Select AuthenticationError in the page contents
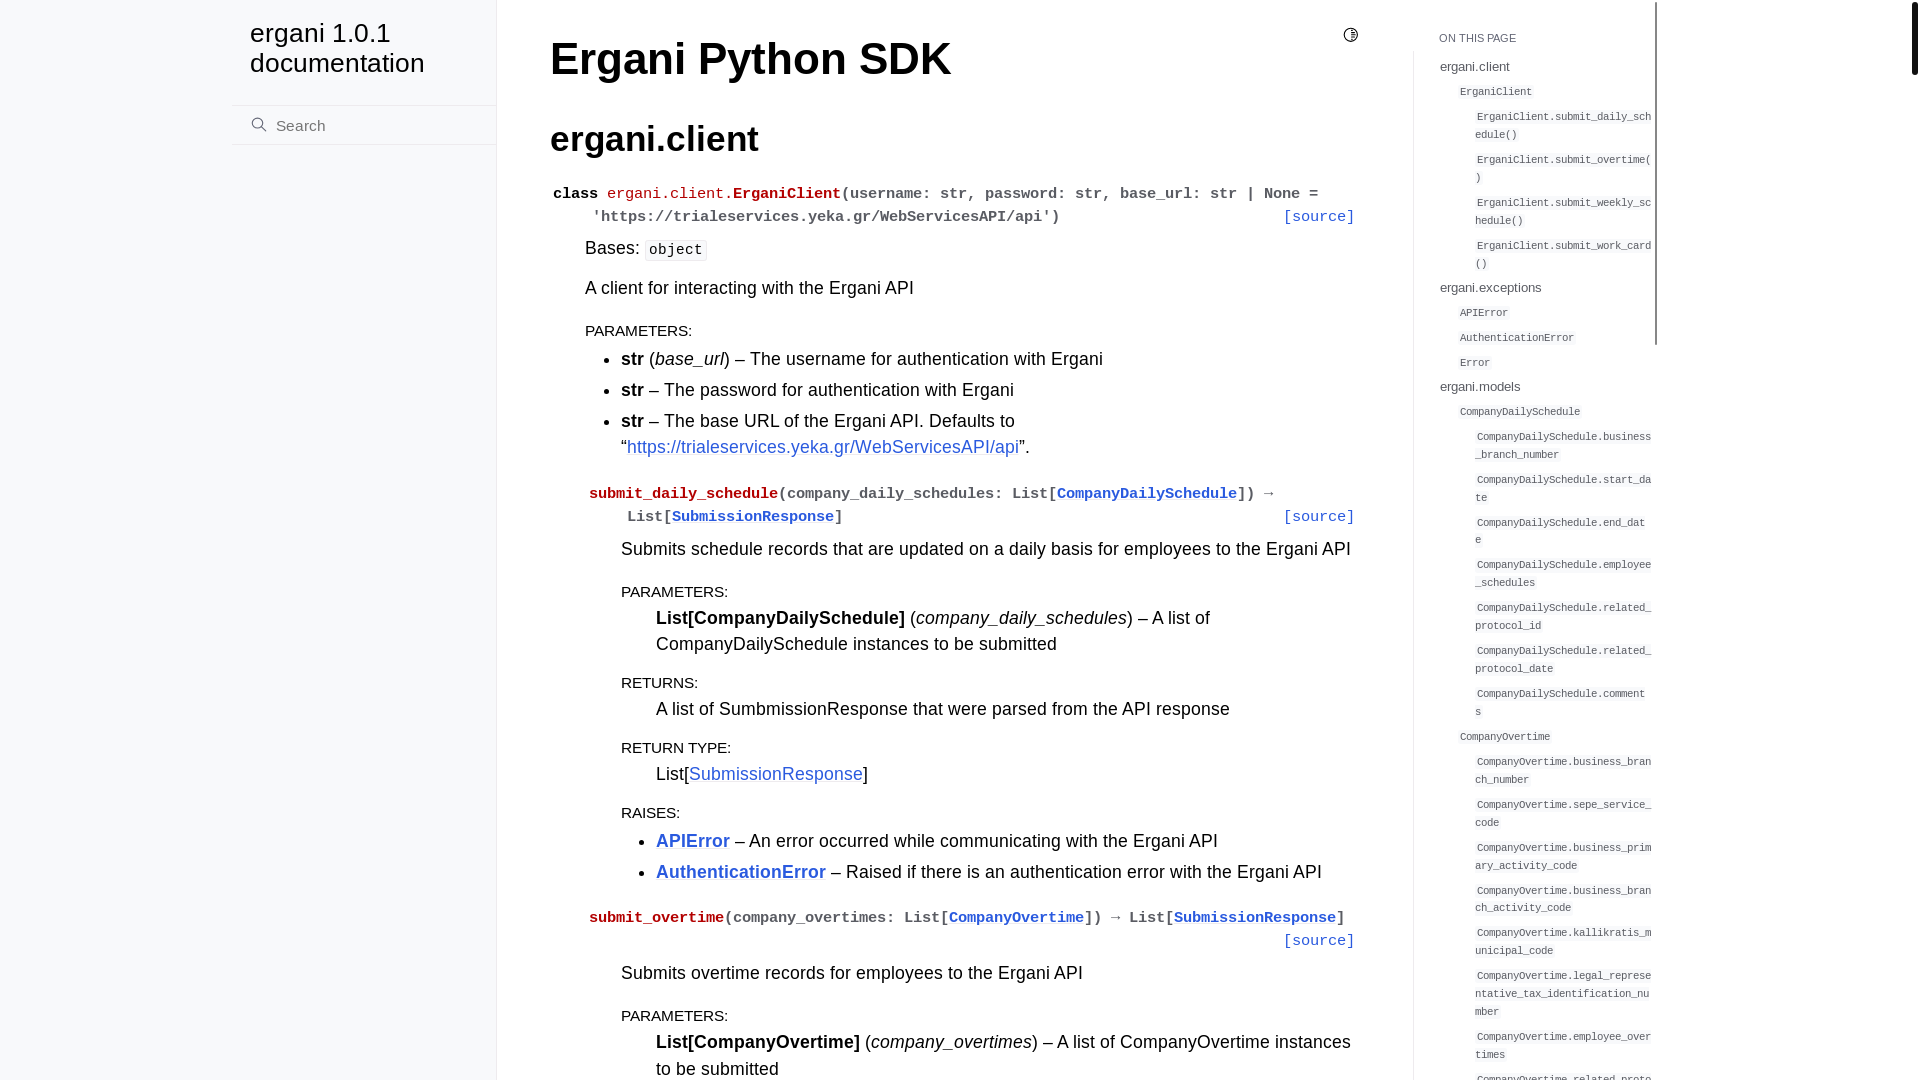The height and width of the screenshot is (1080, 1920). (1517, 338)
